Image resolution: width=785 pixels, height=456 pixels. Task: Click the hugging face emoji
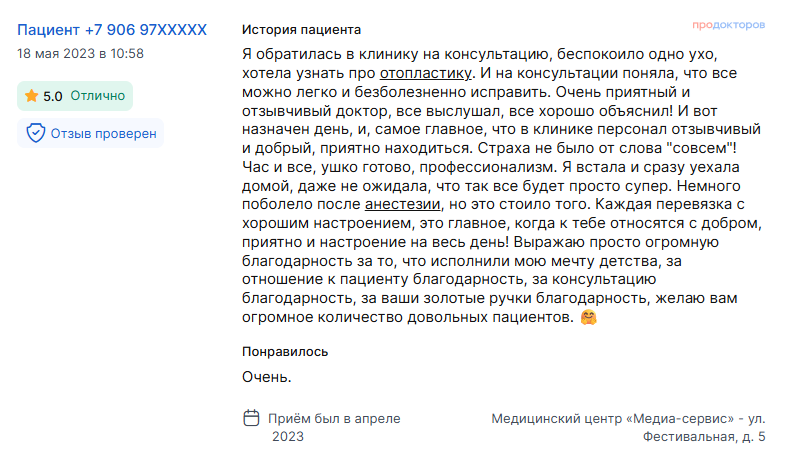pos(589,317)
